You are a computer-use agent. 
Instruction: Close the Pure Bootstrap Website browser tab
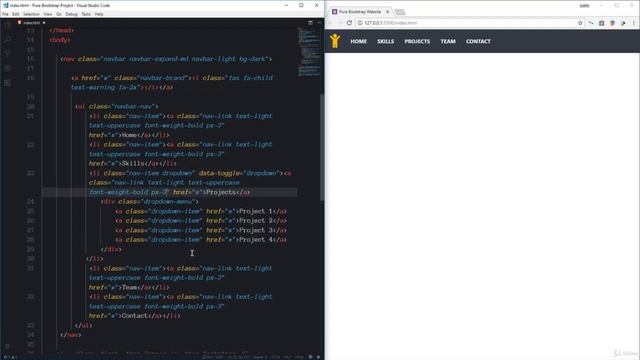(387, 12)
